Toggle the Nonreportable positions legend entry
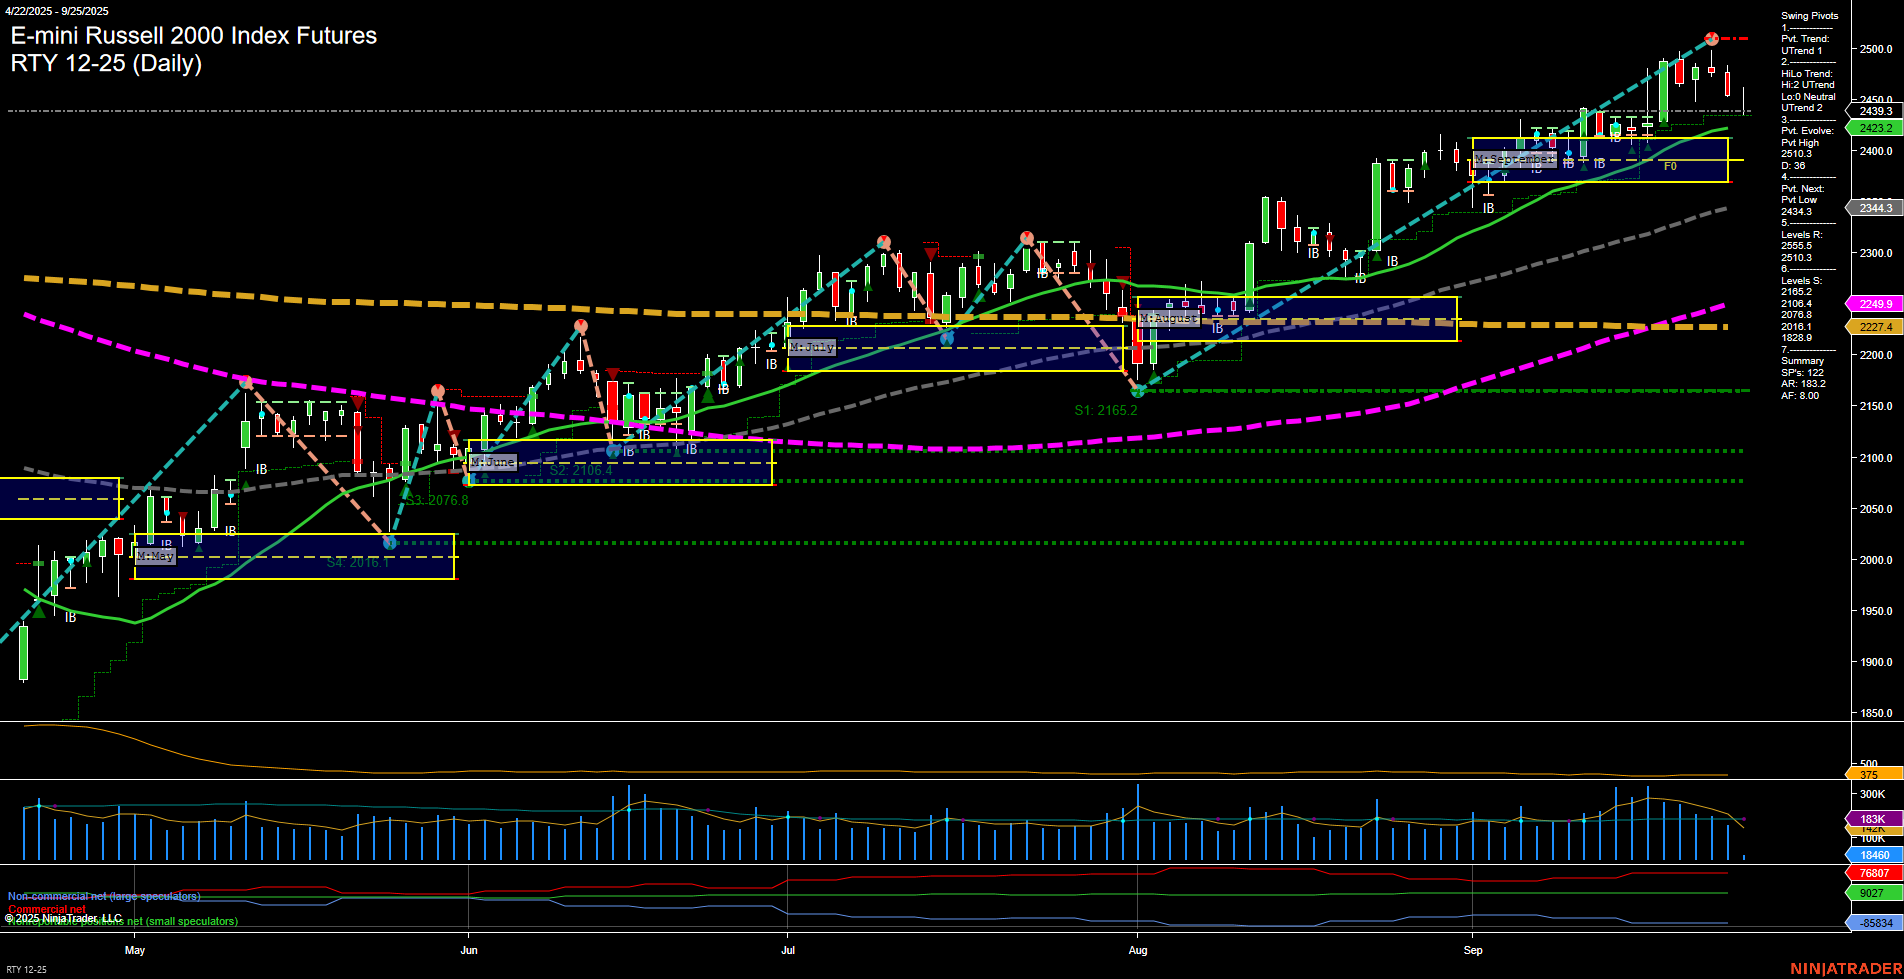The height and width of the screenshot is (979, 1904). pyautogui.click(x=120, y=922)
